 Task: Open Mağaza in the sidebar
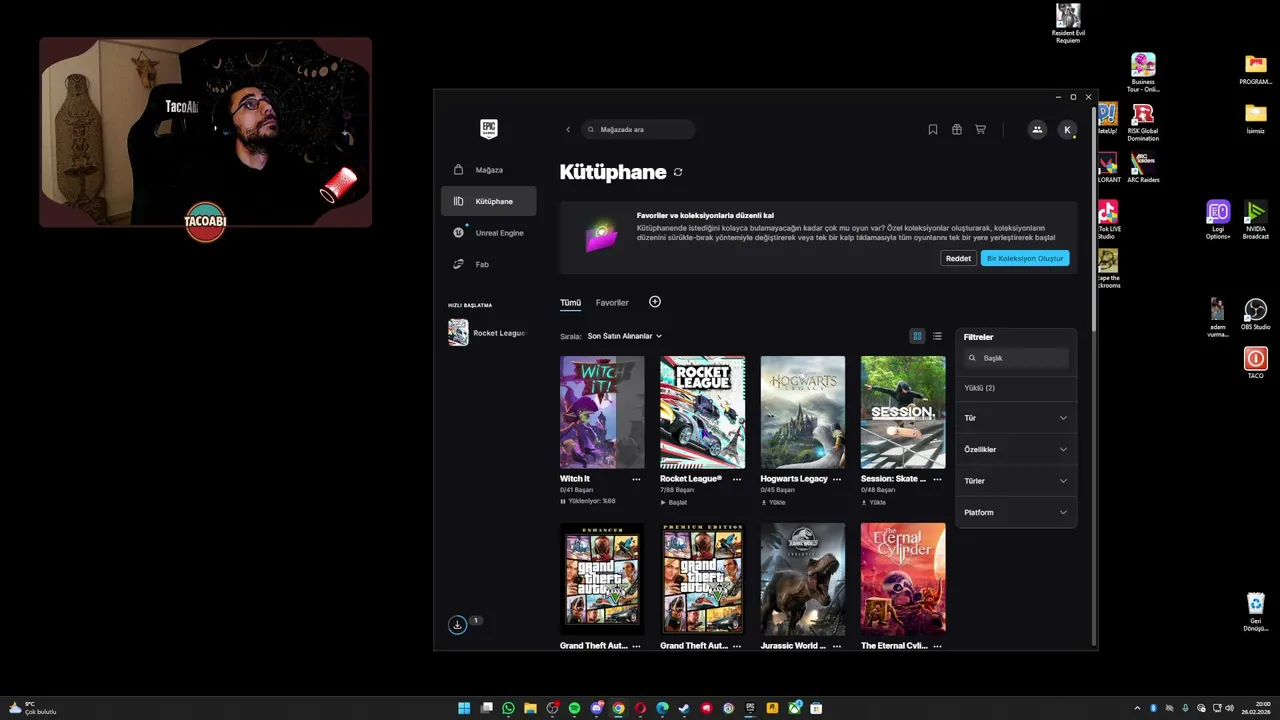pyautogui.click(x=488, y=170)
